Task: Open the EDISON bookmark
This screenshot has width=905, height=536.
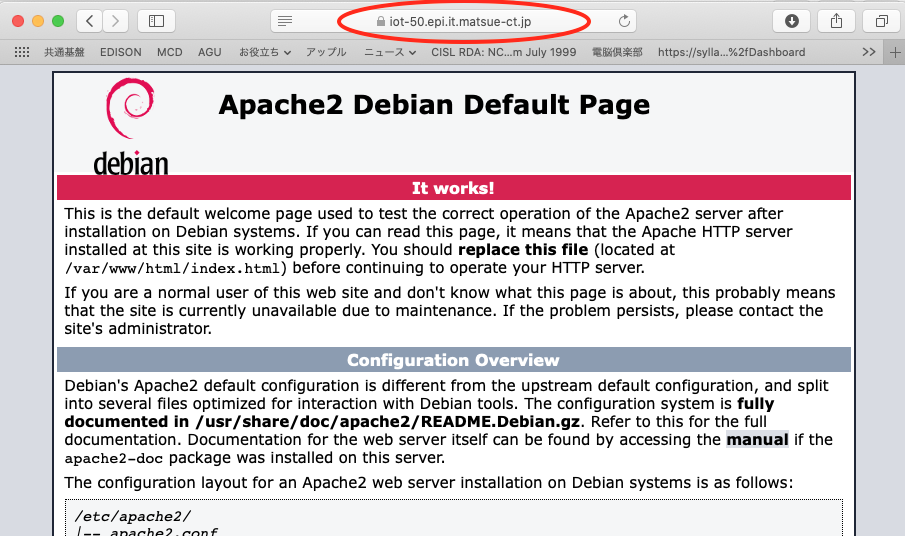Action: click(121, 52)
